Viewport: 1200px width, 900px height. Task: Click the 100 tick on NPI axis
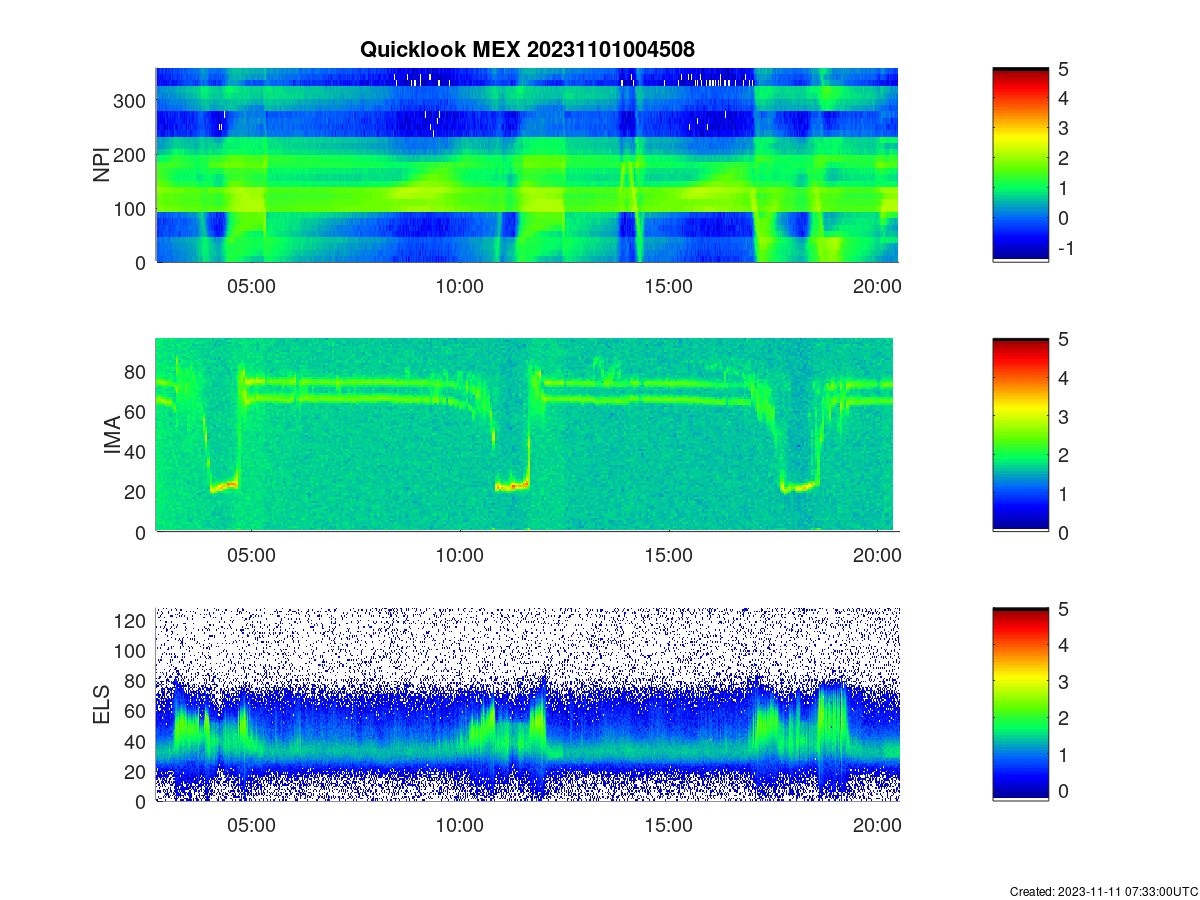[x=132, y=209]
